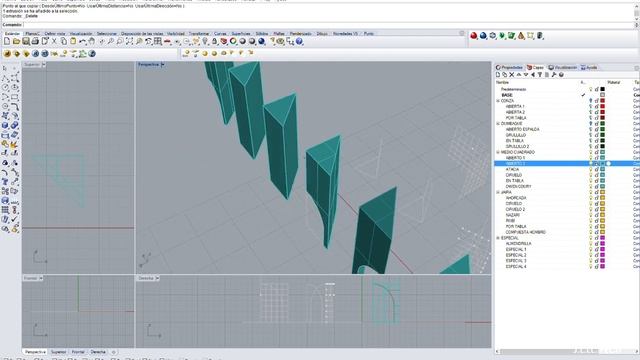Viewport: 640px width, 360px height.
Task: Open a file with the folder icon
Action: click(16, 41)
